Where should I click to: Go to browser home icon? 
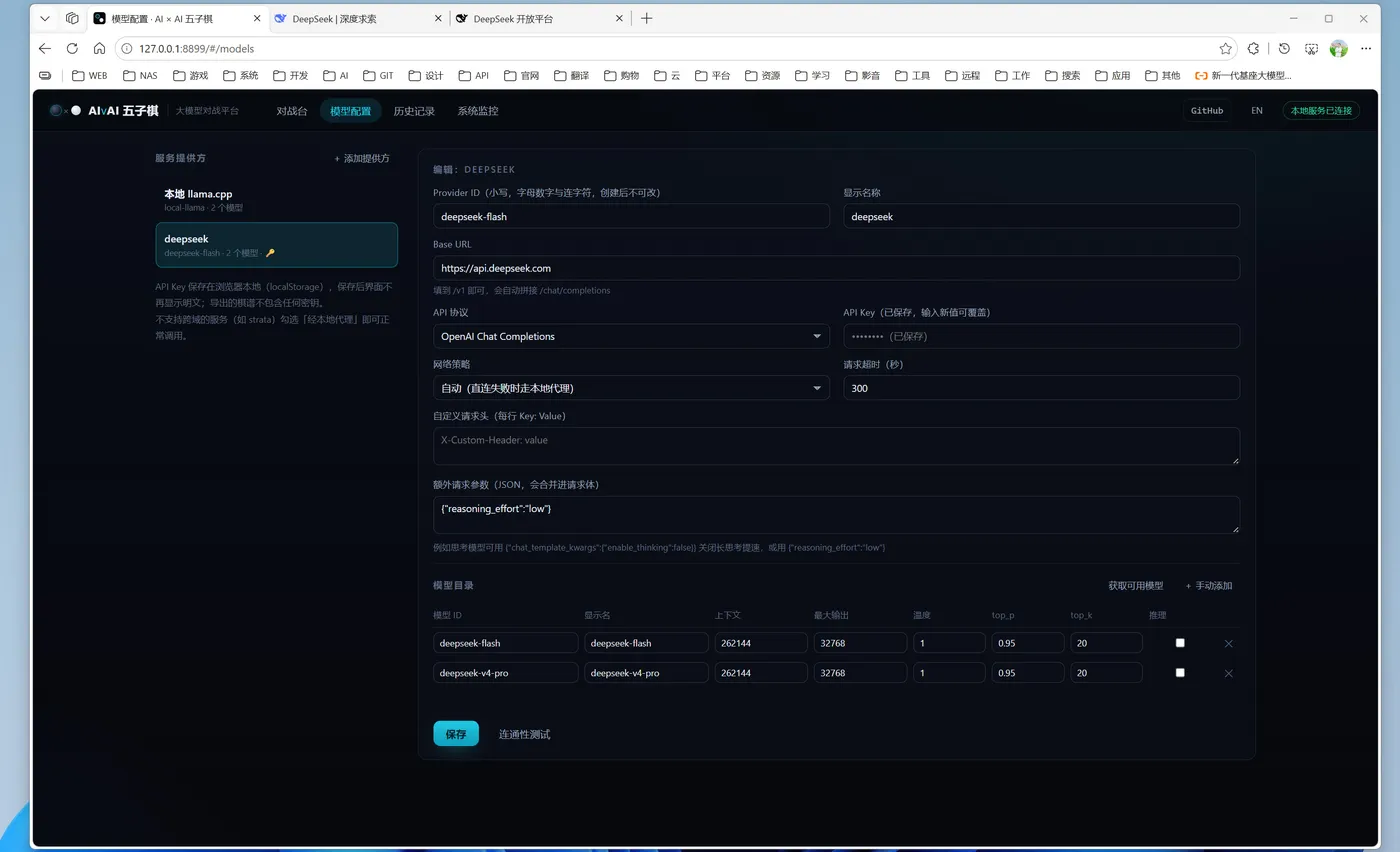pos(99,48)
